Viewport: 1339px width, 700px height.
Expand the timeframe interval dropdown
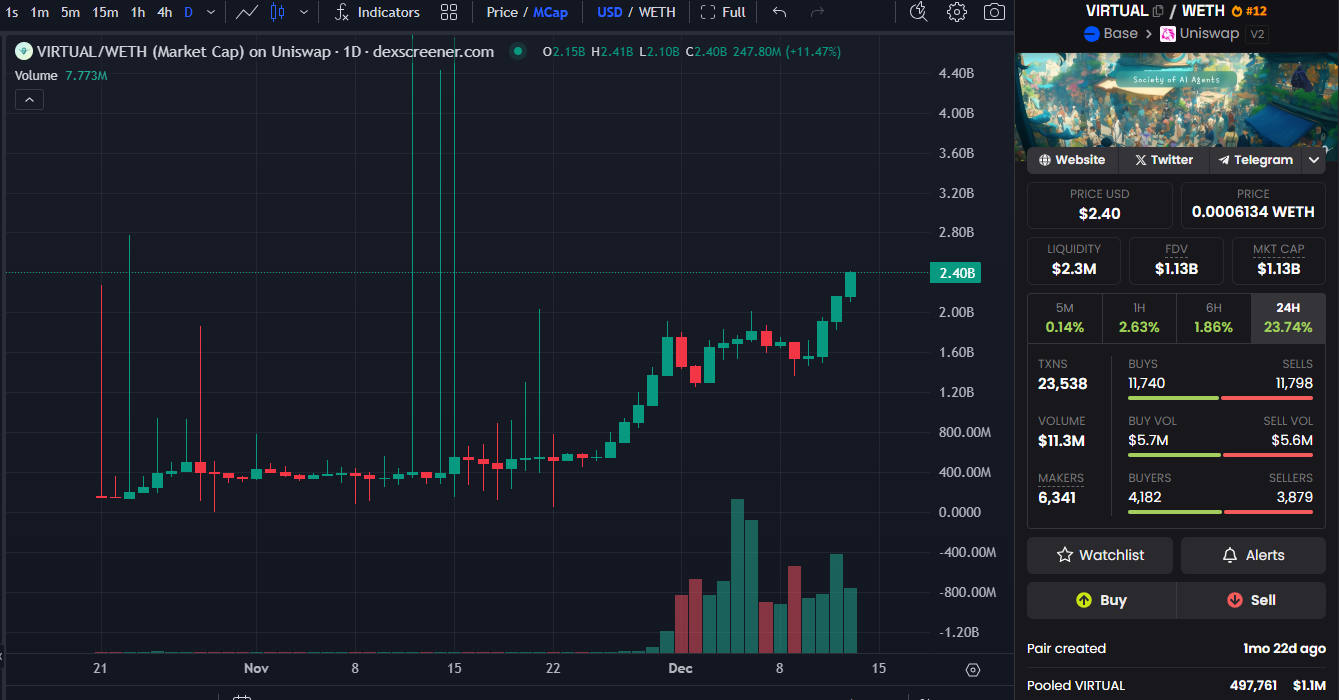(x=210, y=12)
